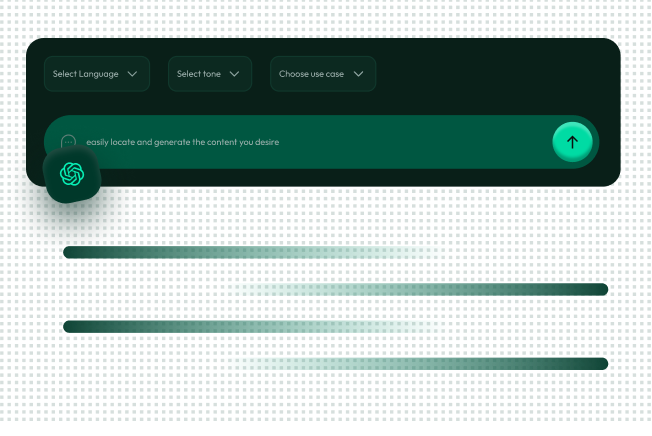Click the chevron beside Select tone
This screenshot has height=436, width=652.
click(234, 74)
